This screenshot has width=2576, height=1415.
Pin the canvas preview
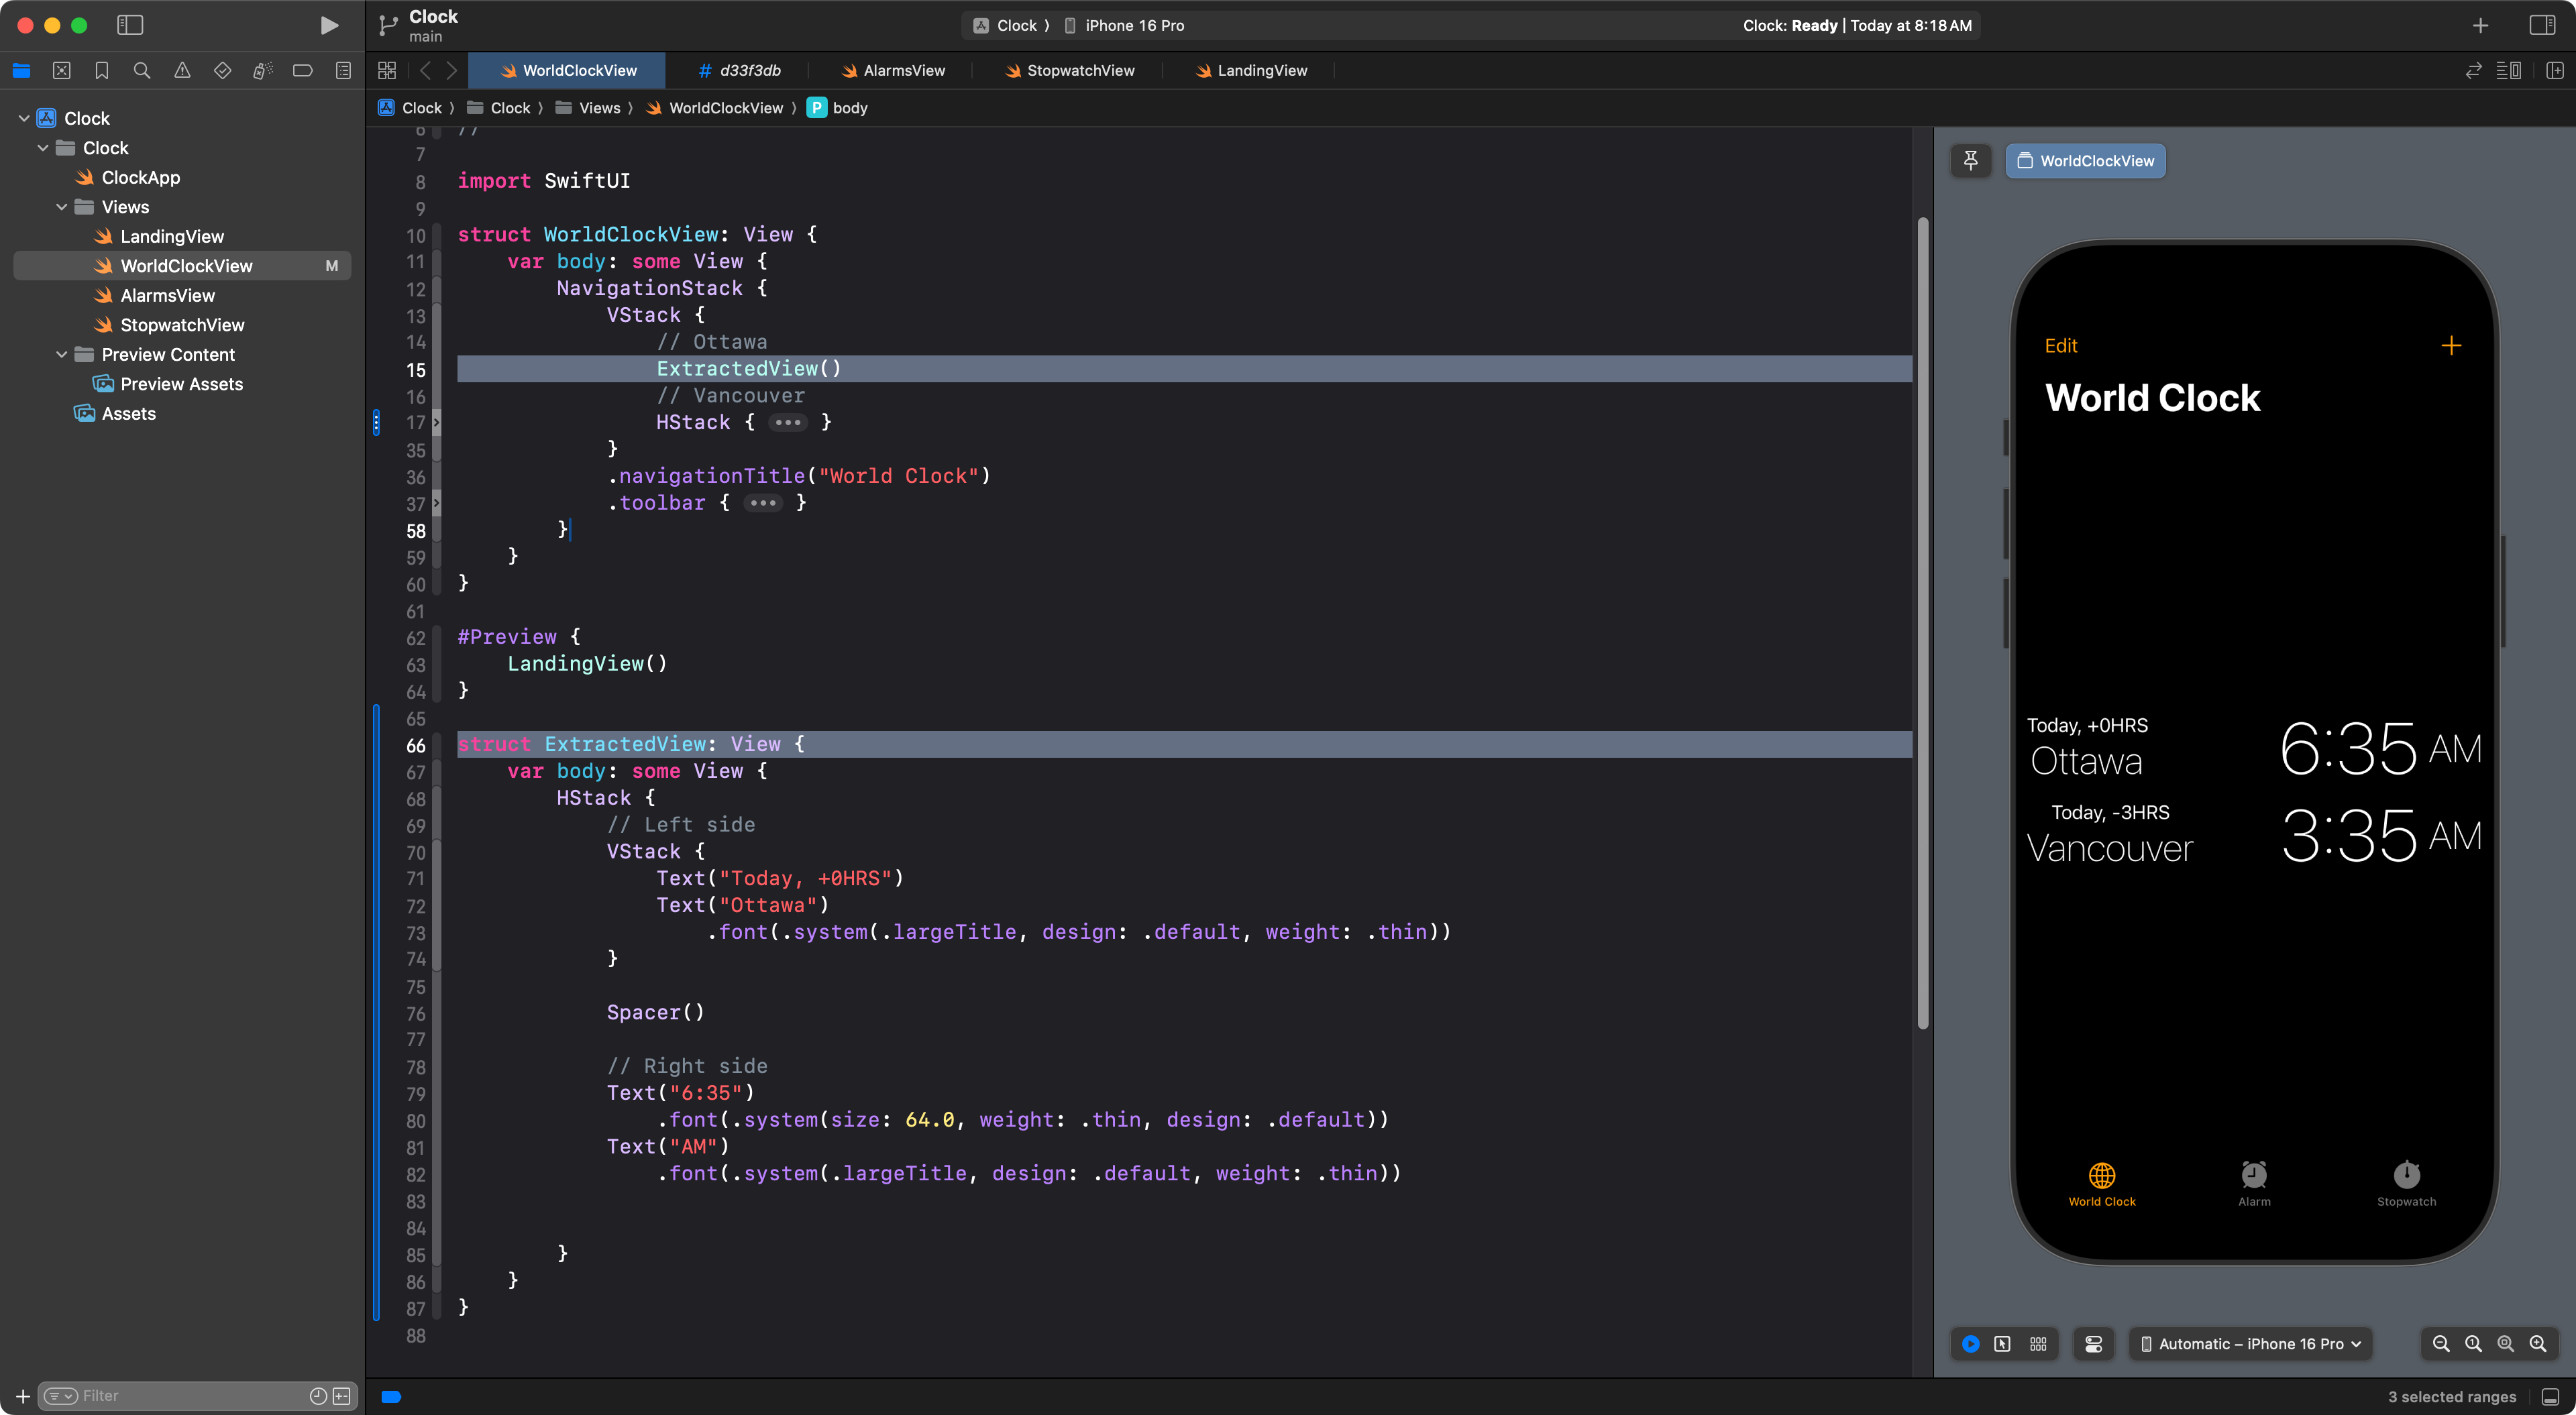(1970, 160)
